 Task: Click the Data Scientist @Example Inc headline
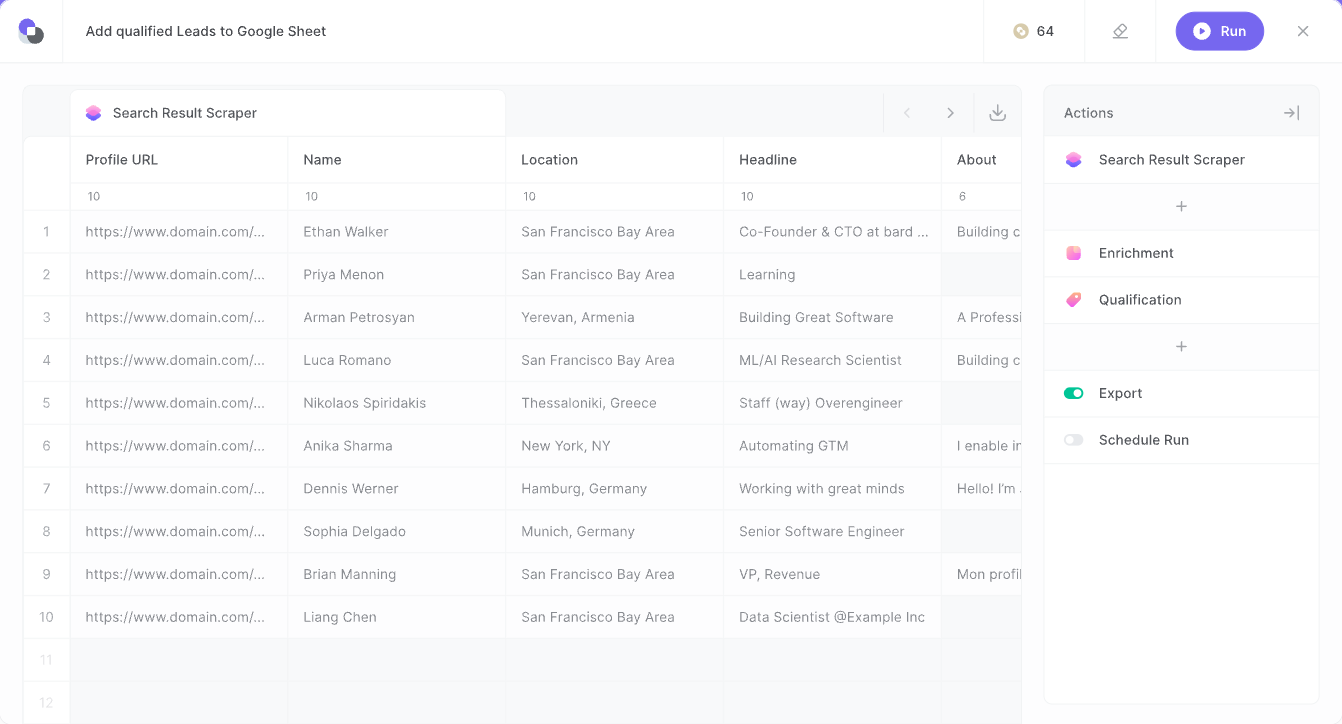833,617
